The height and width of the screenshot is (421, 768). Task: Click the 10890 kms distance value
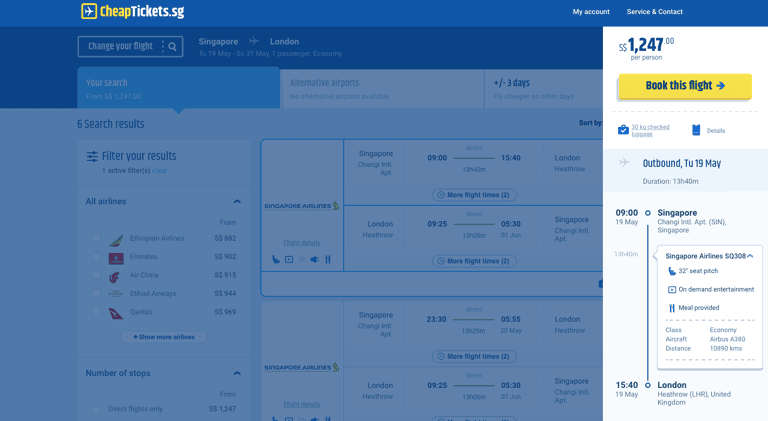tap(726, 349)
